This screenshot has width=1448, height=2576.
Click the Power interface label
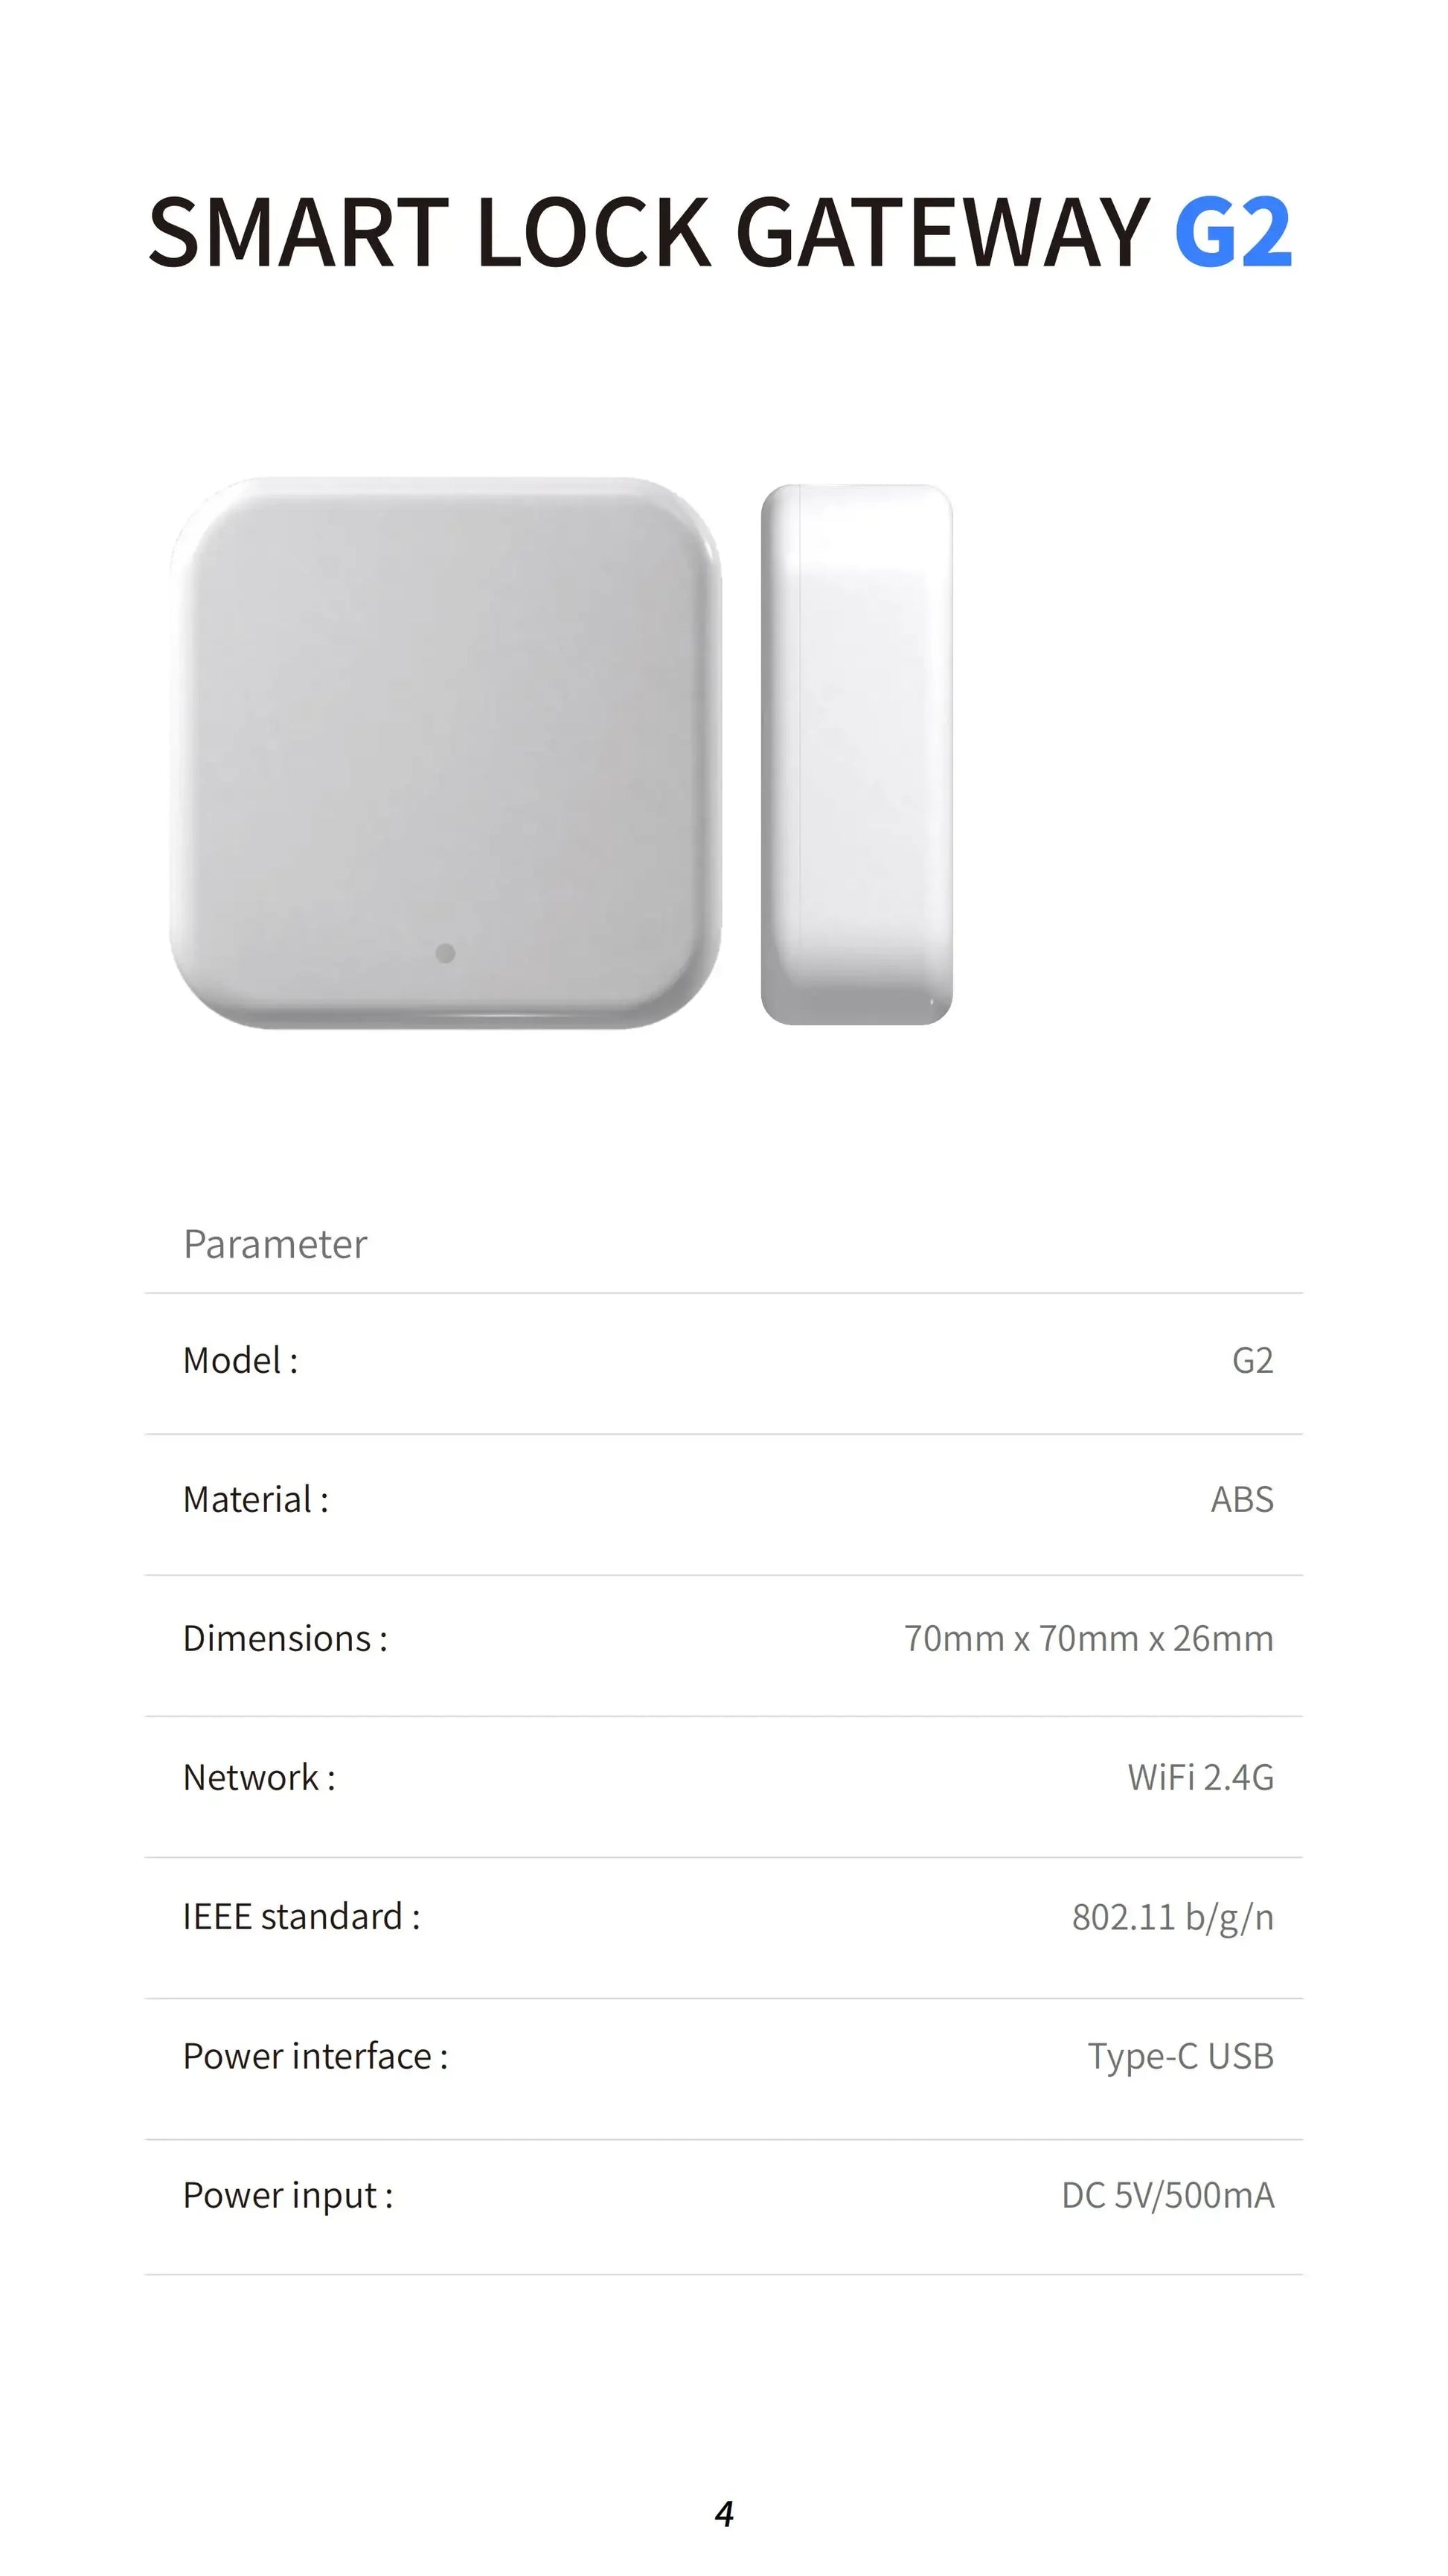point(315,2056)
